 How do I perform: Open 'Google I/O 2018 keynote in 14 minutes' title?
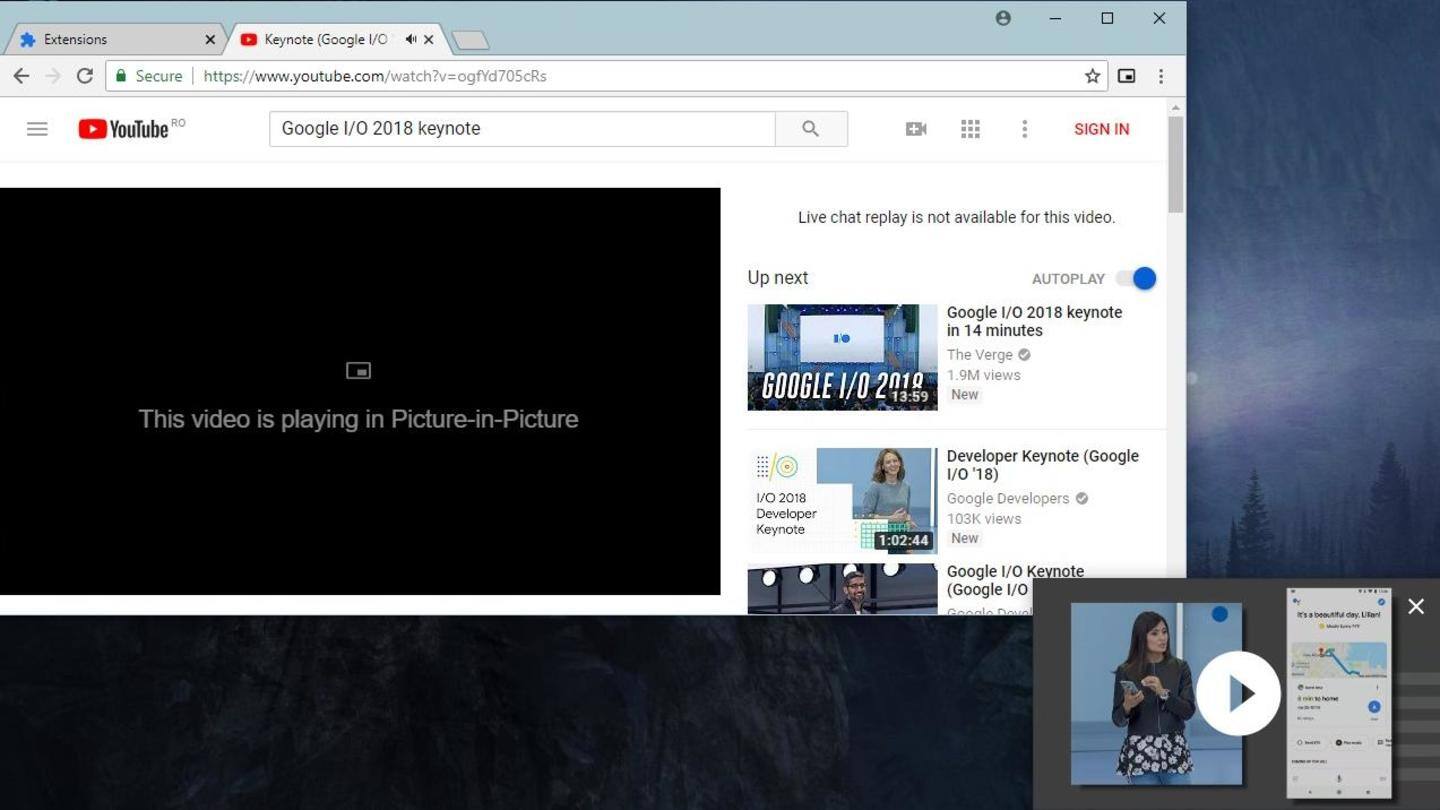tap(1035, 322)
